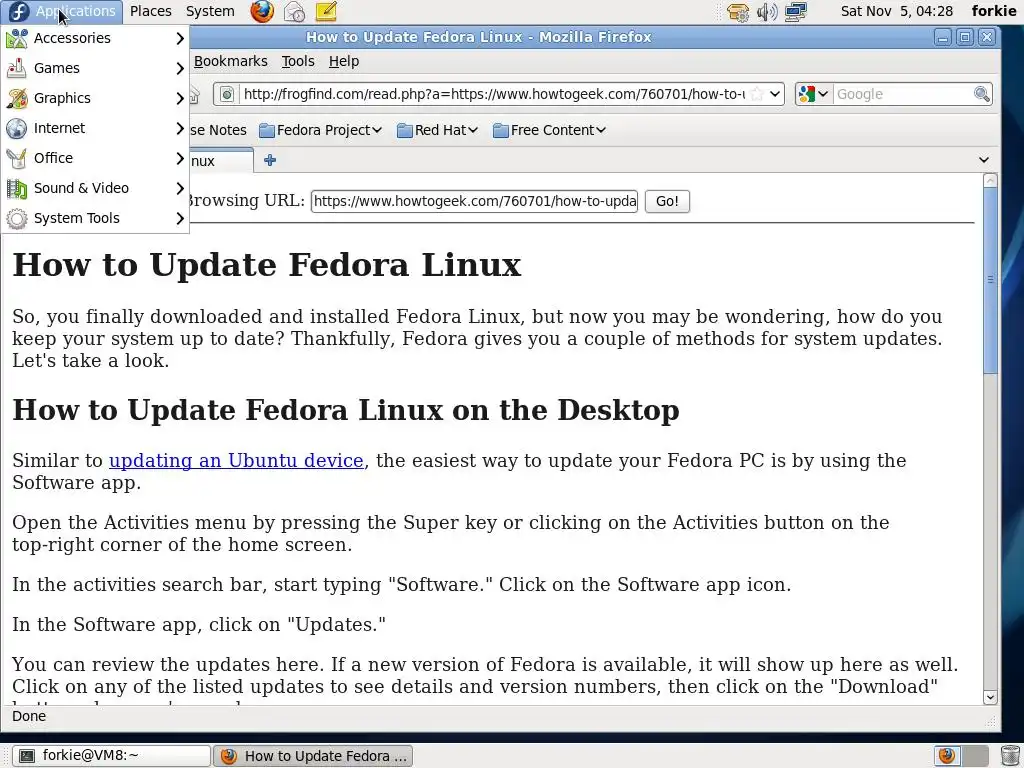This screenshot has width=1024, height=768.
Task: Click the Red Hat folder icon
Action: (x=404, y=131)
